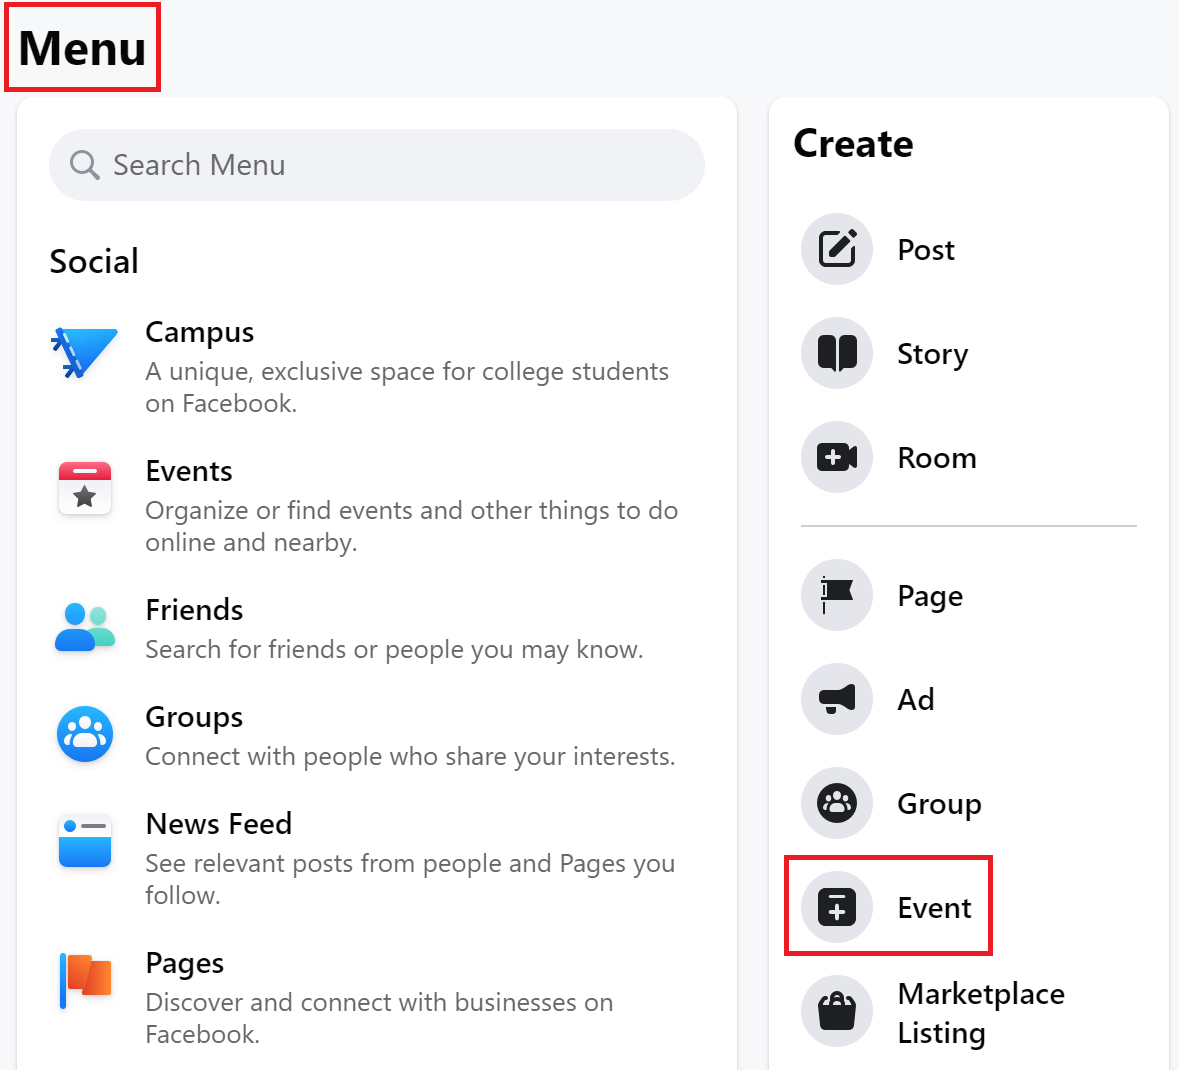The image size is (1179, 1070).
Task: Open the Campus icon in Social
Action: click(85, 352)
